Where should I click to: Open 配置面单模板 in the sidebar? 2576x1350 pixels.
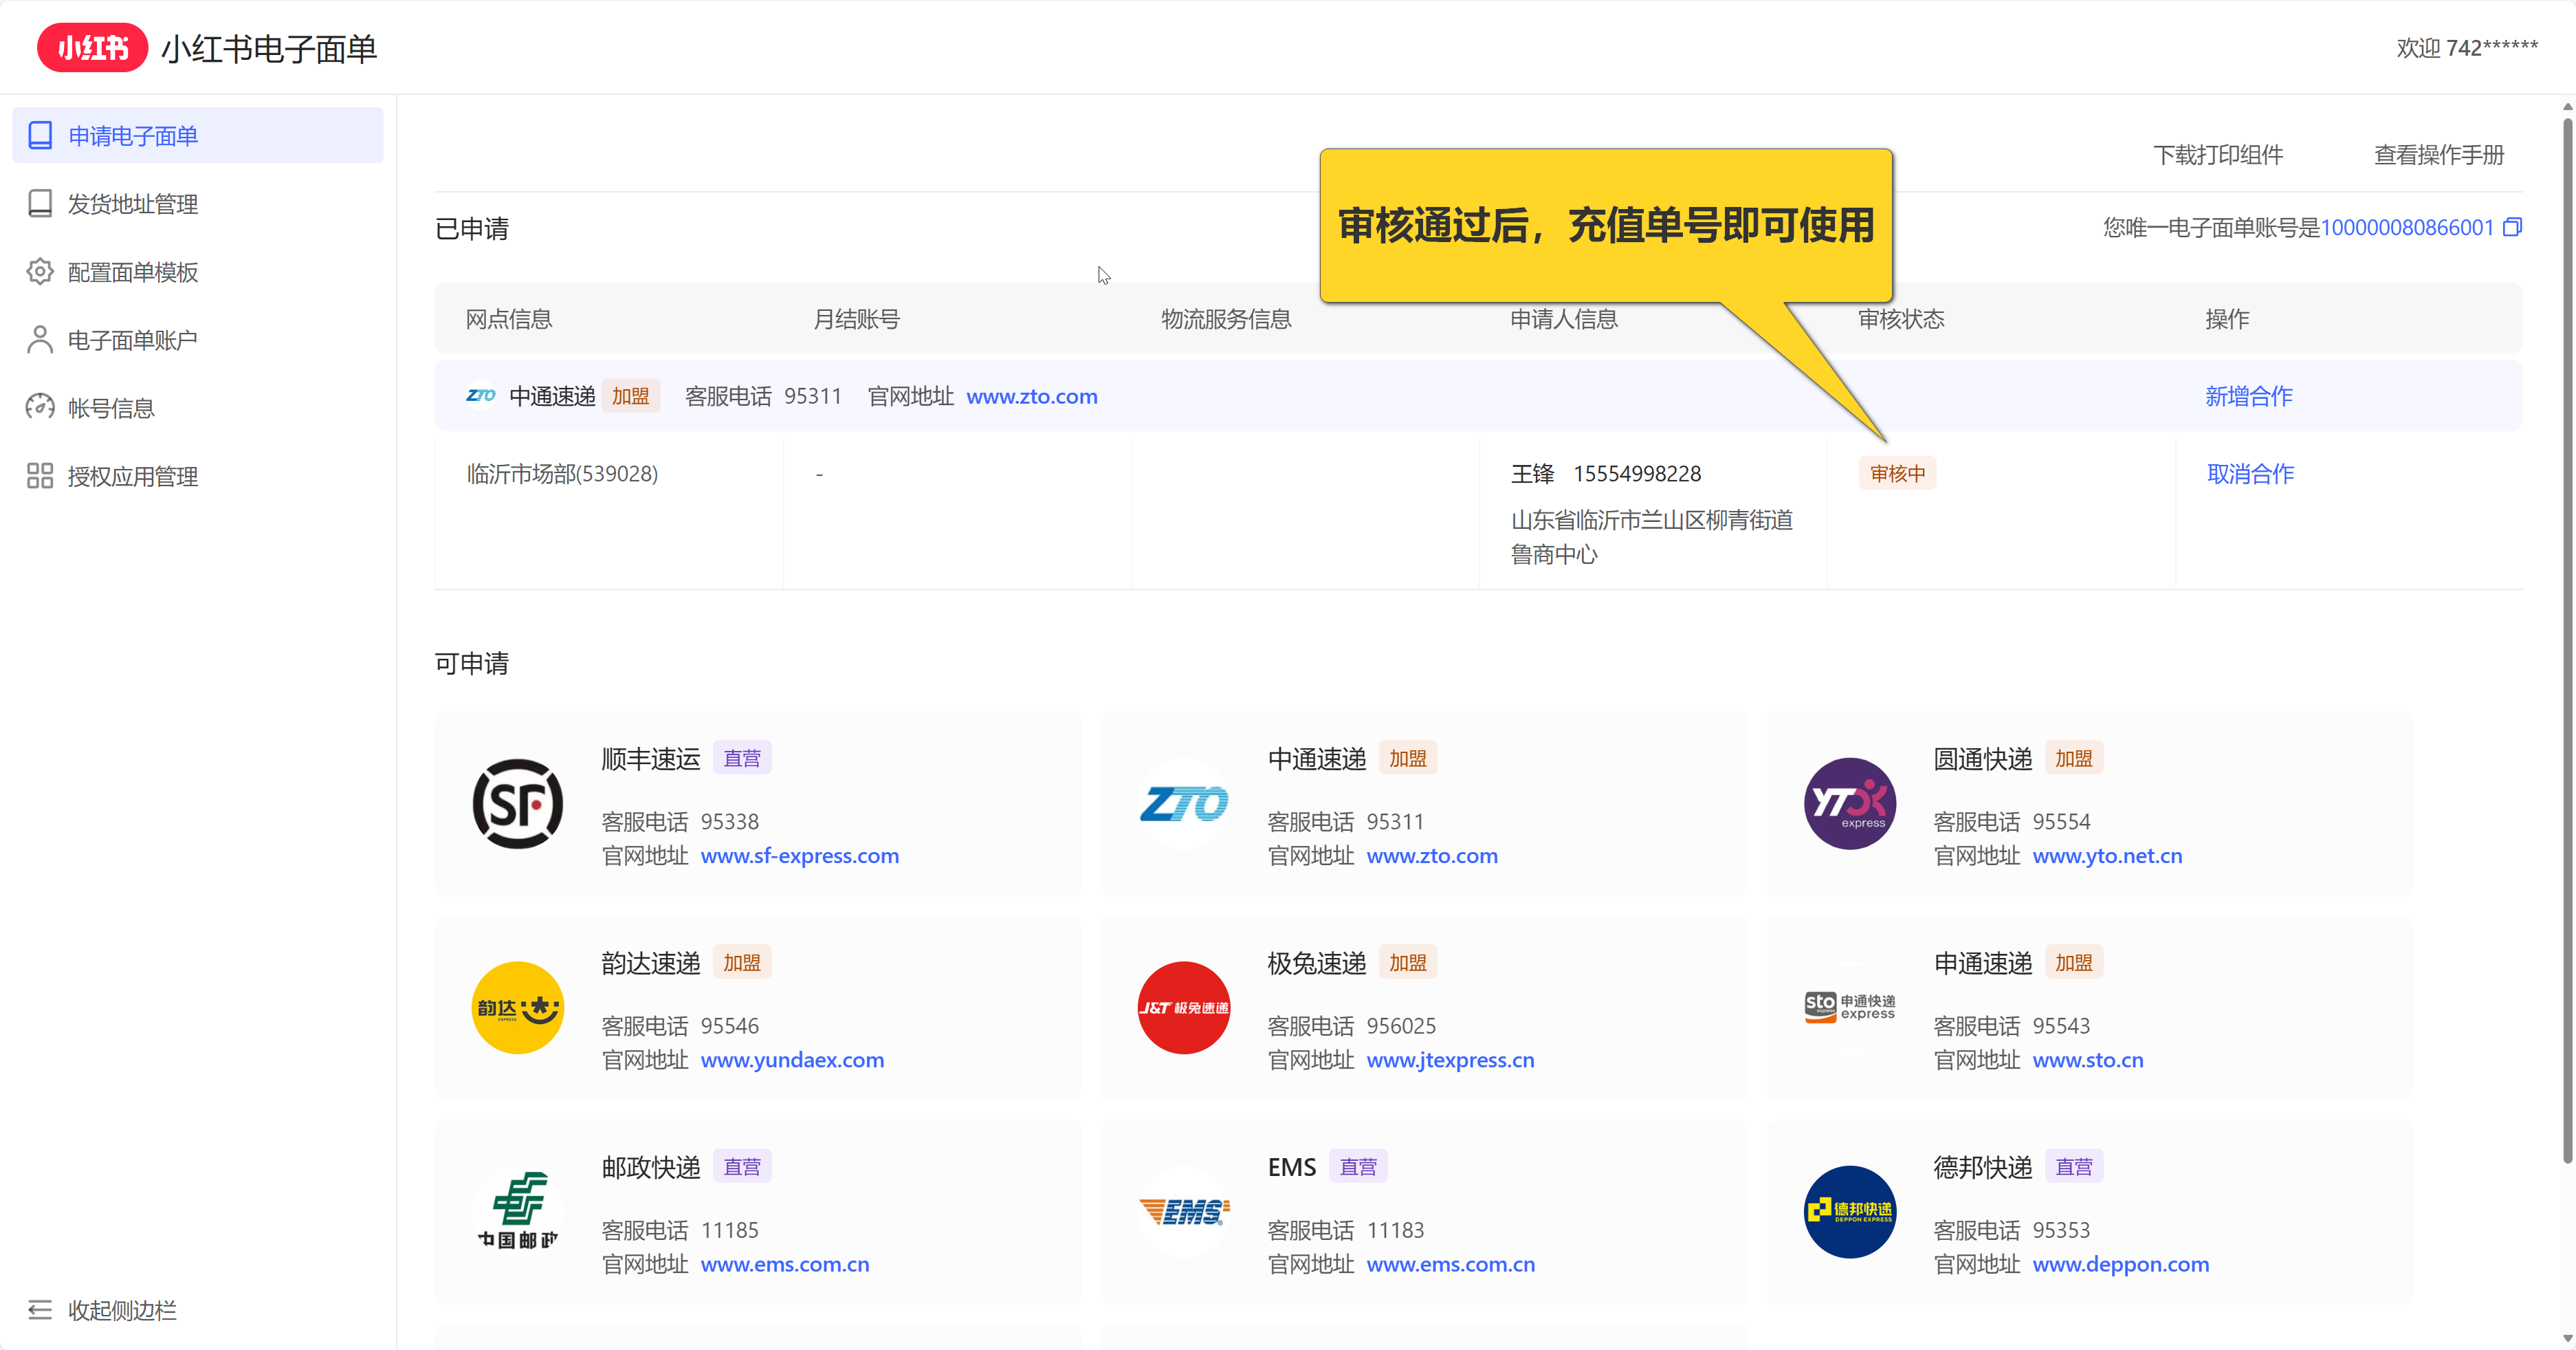[132, 272]
